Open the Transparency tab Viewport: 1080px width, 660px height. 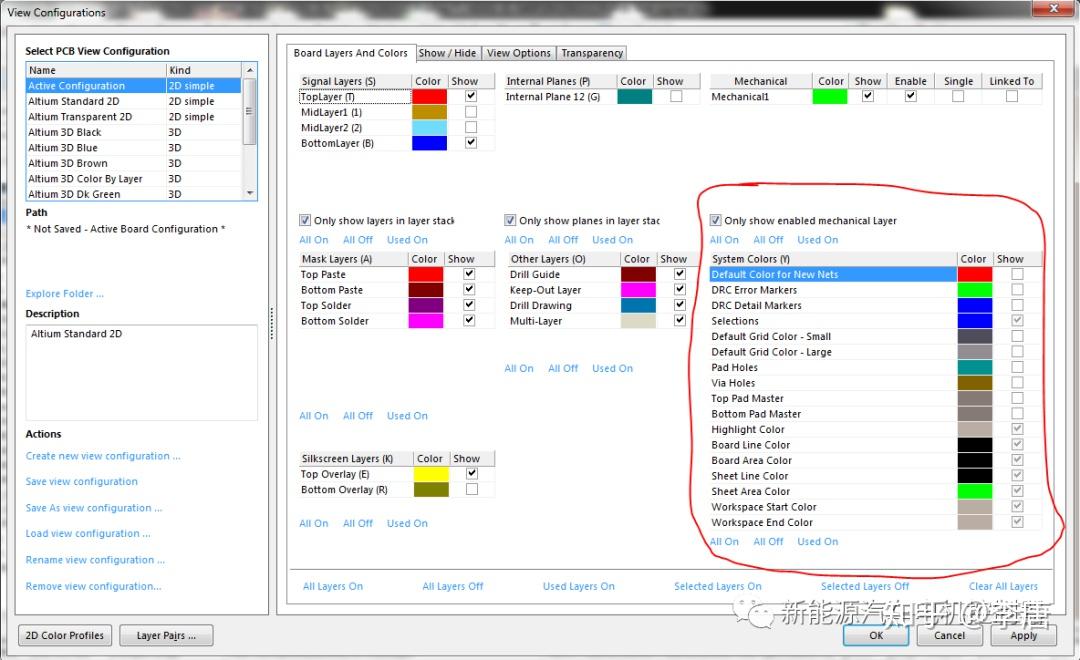(592, 53)
